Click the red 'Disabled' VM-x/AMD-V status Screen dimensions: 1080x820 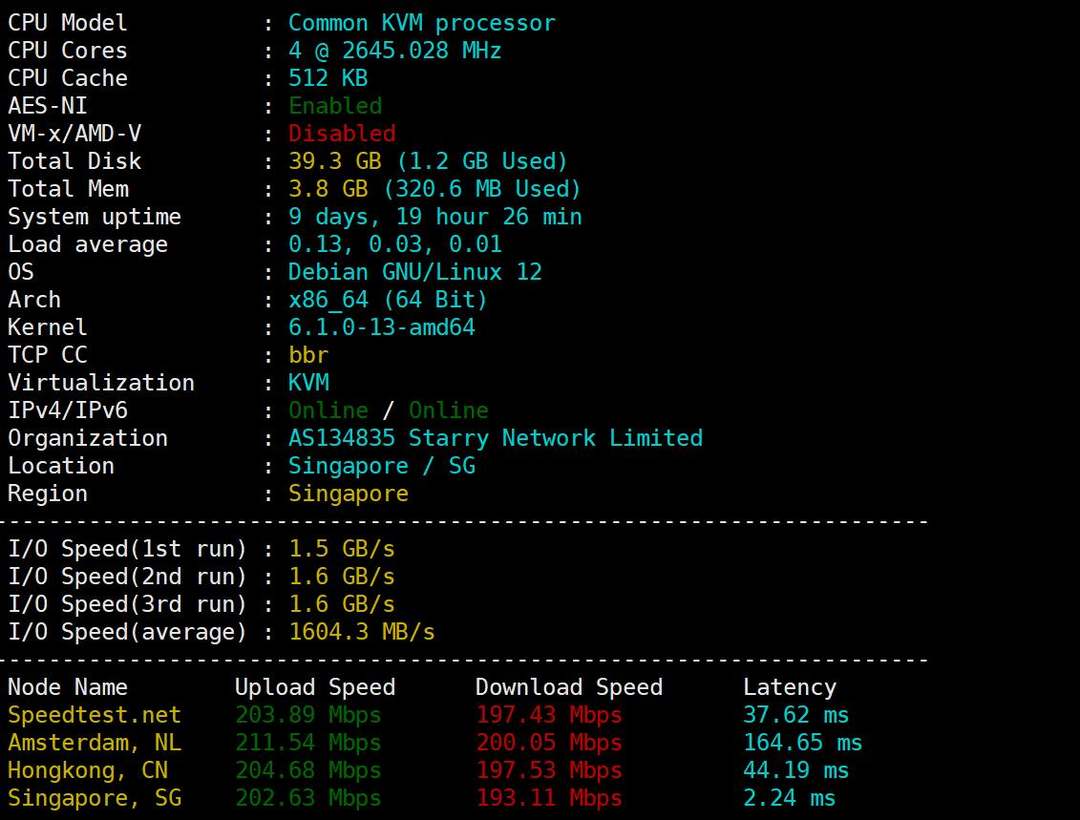342,134
